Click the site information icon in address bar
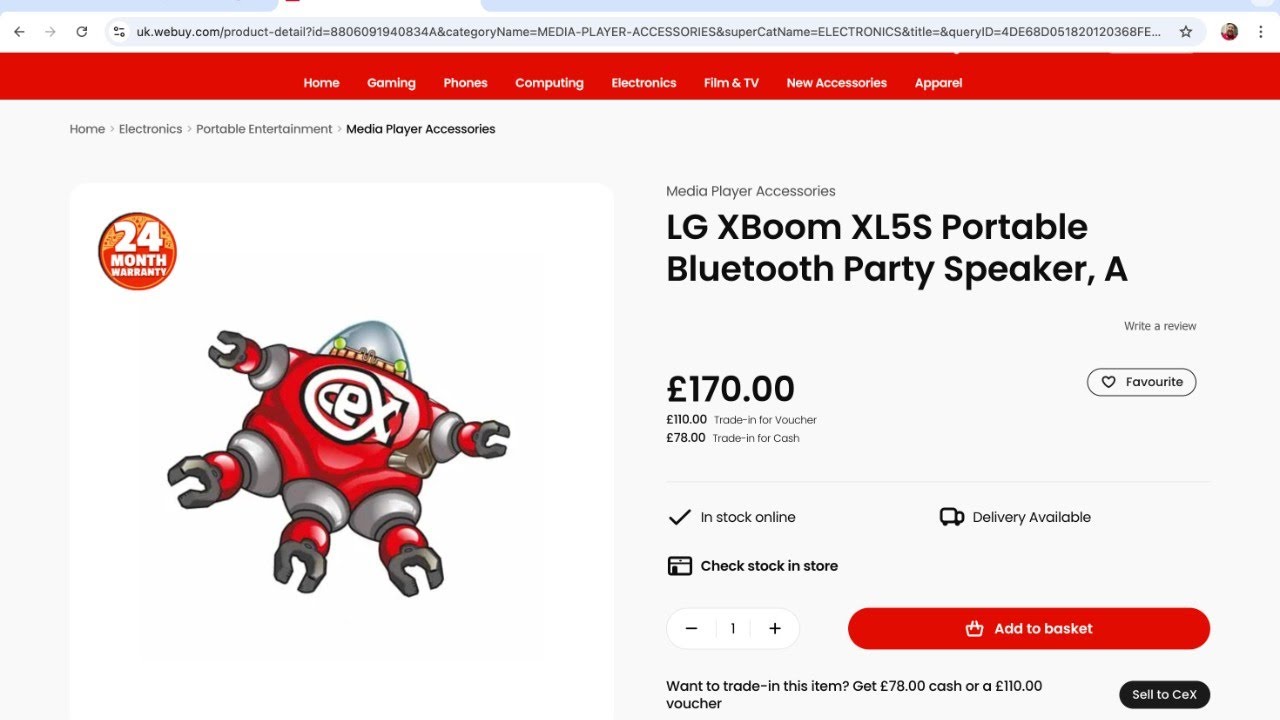The width and height of the screenshot is (1280, 720). click(120, 32)
